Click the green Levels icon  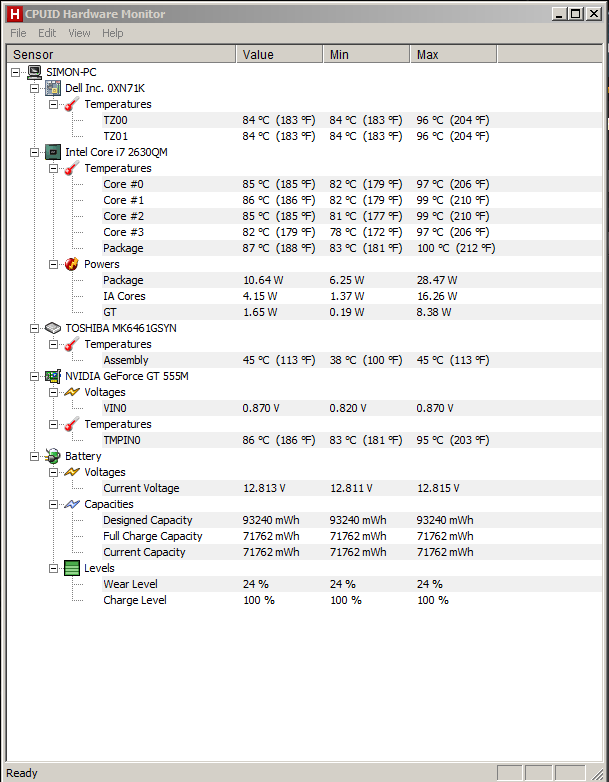pos(72,568)
